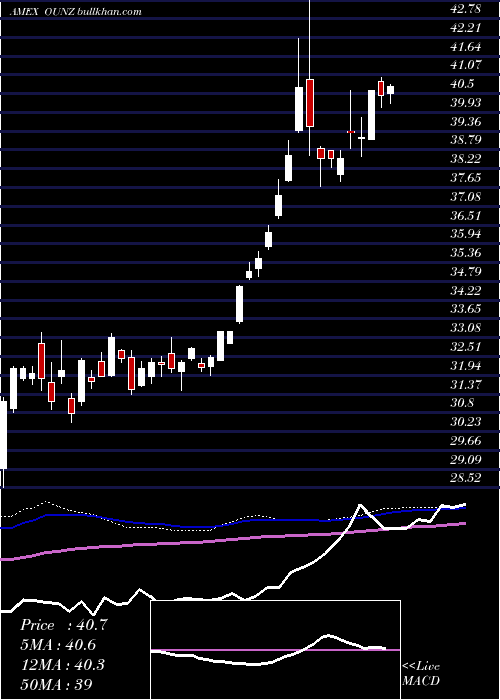
Task: Click the 39.36 price axis label
Action: click(x=466, y=121)
